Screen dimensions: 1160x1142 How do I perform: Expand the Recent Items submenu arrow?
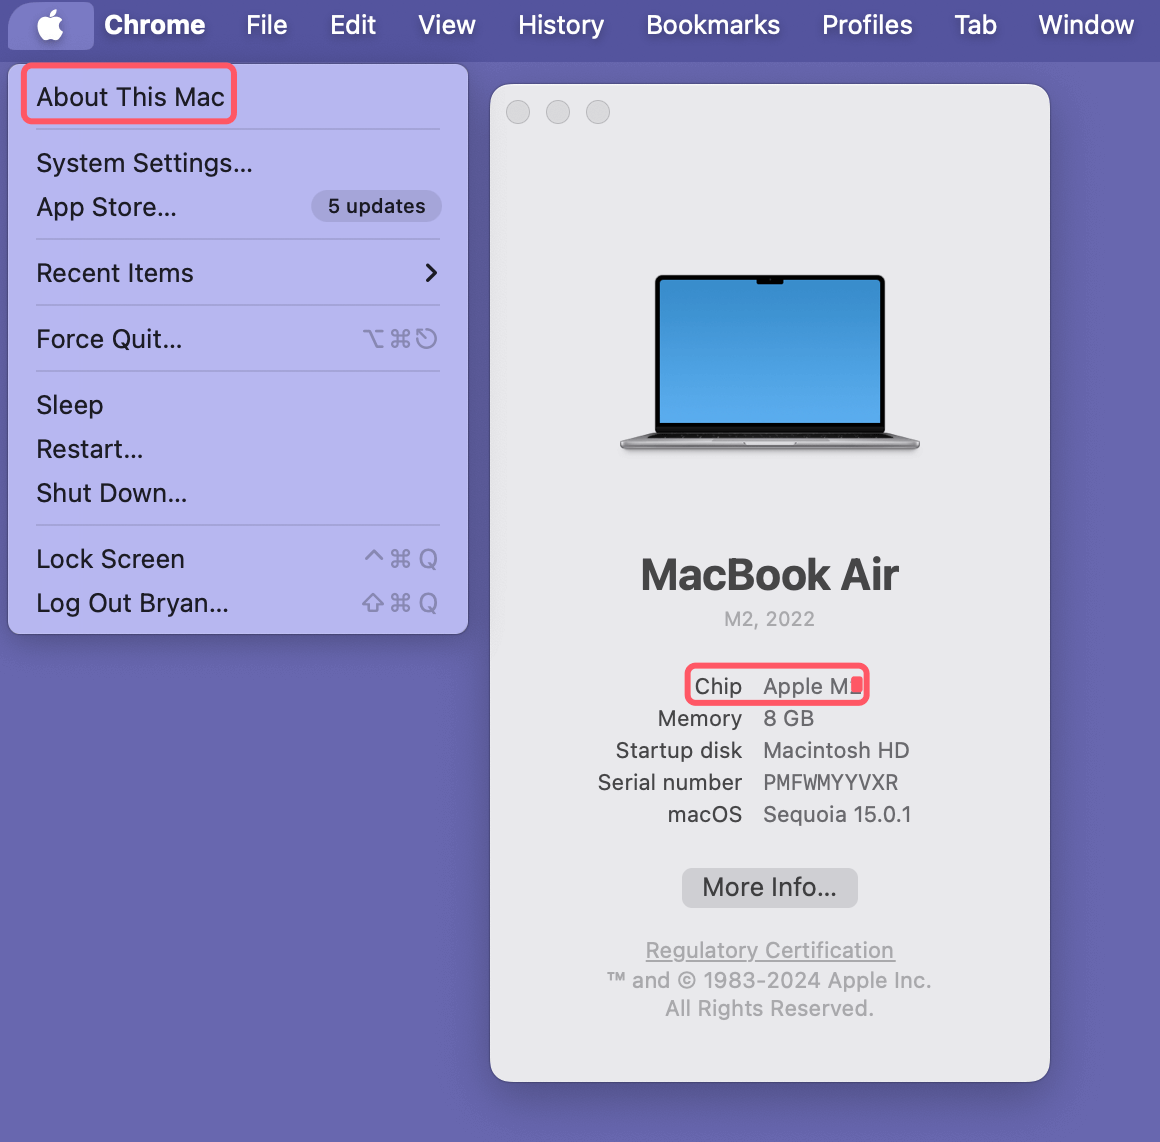[431, 273]
